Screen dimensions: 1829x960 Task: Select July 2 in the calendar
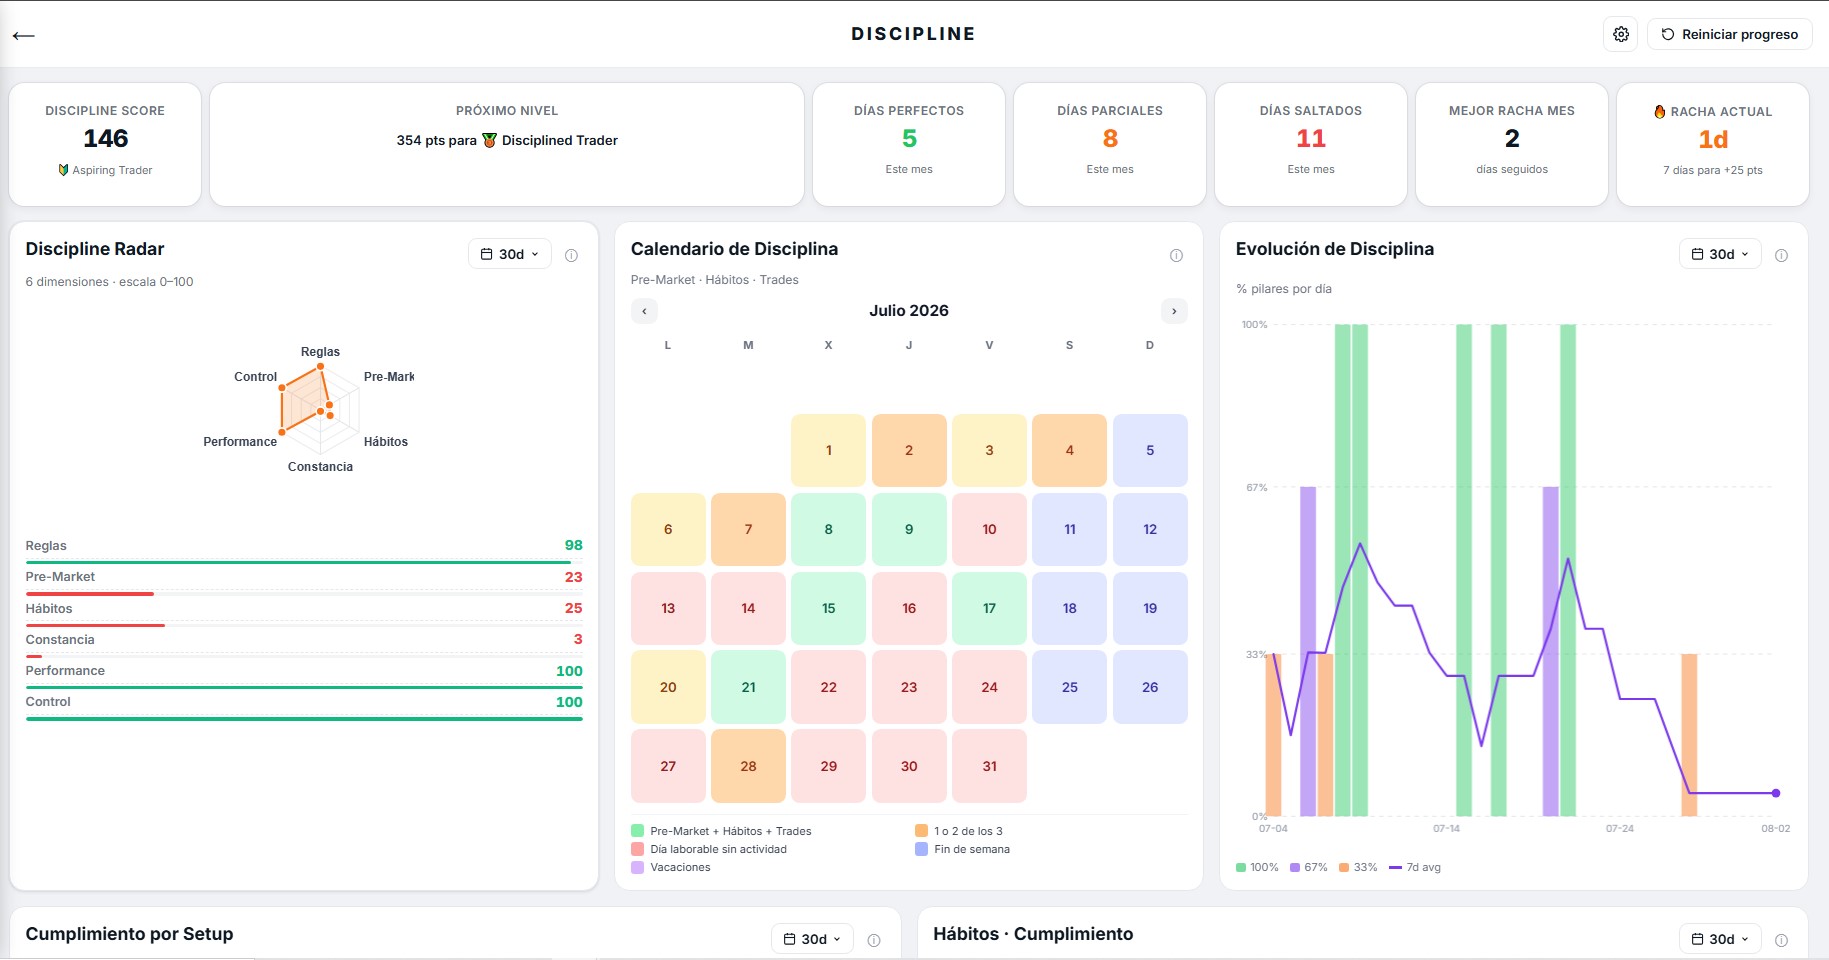click(909, 450)
